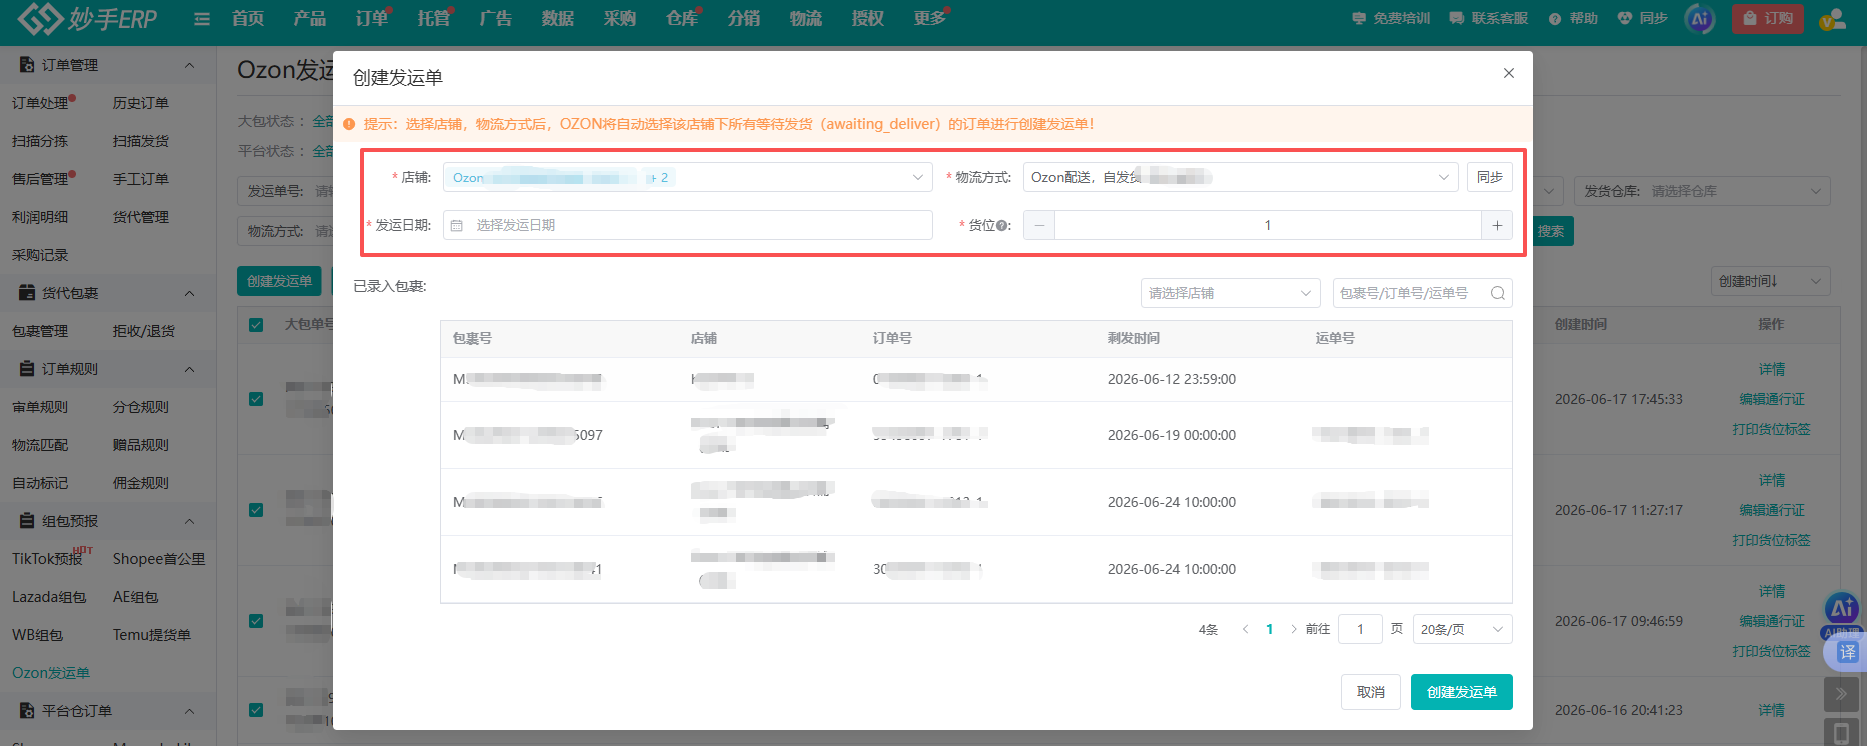Open the 创建时间 sort dropdown
Image resolution: width=1867 pixels, height=746 pixels.
[x=1770, y=281]
